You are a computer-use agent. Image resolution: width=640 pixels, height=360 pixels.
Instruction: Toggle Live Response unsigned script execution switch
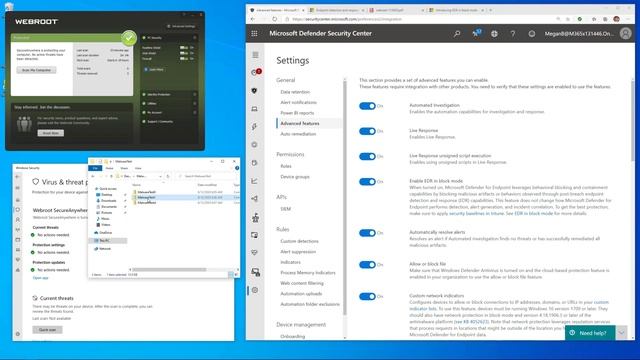(x=367, y=157)
